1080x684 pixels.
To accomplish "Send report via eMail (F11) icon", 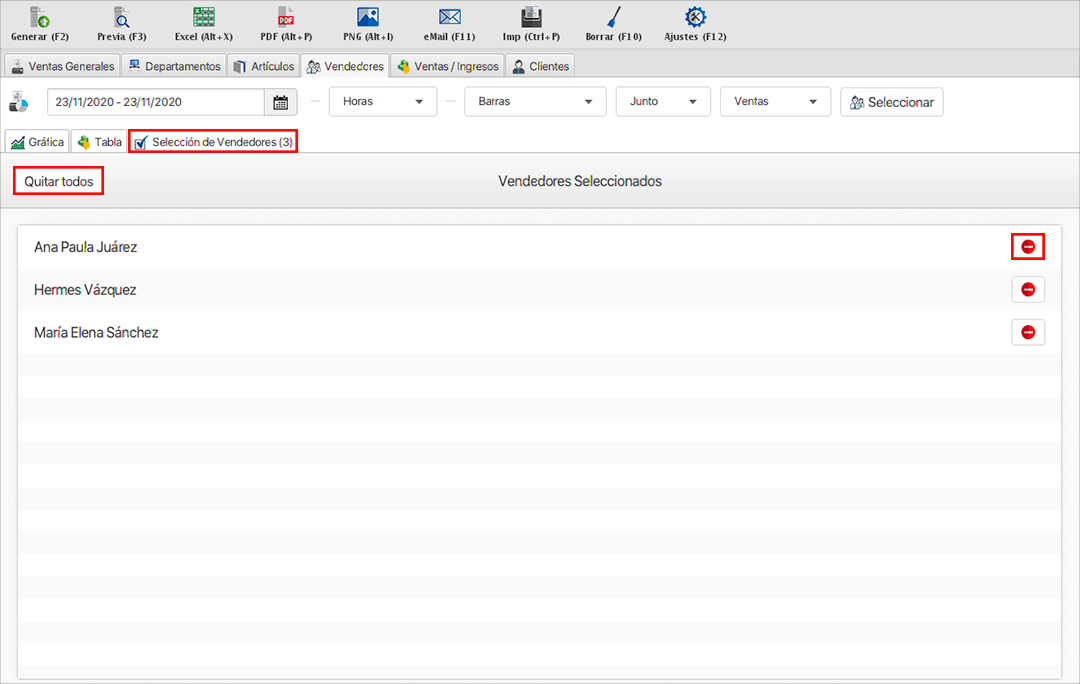I will click(449, 18).
